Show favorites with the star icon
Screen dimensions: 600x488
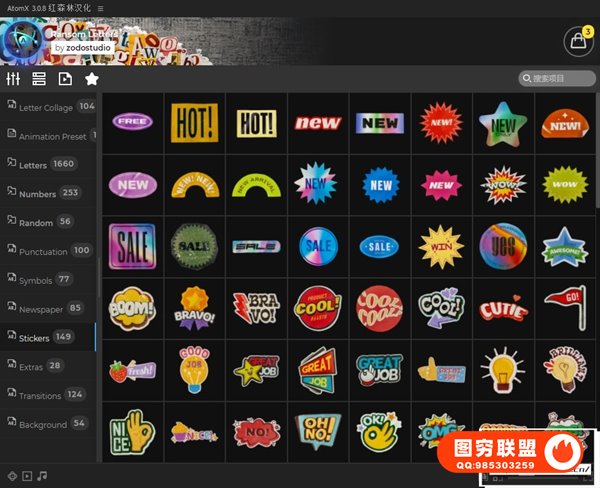tap(92, 79)
